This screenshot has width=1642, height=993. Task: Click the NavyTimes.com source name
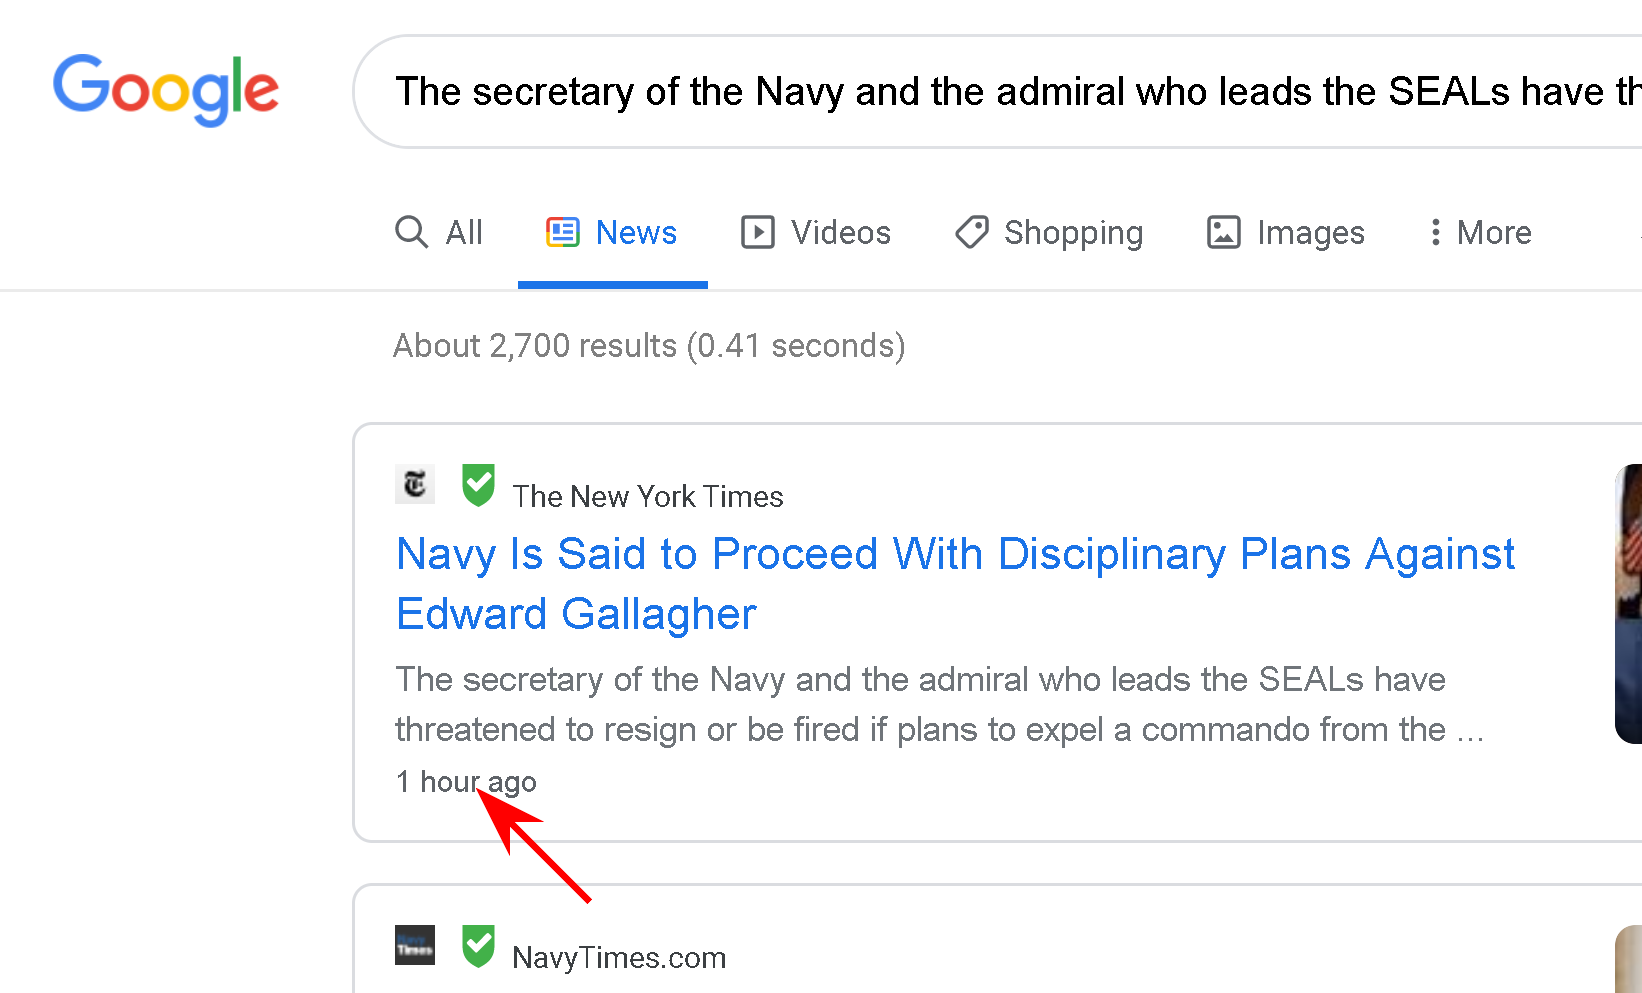(619, 958)
